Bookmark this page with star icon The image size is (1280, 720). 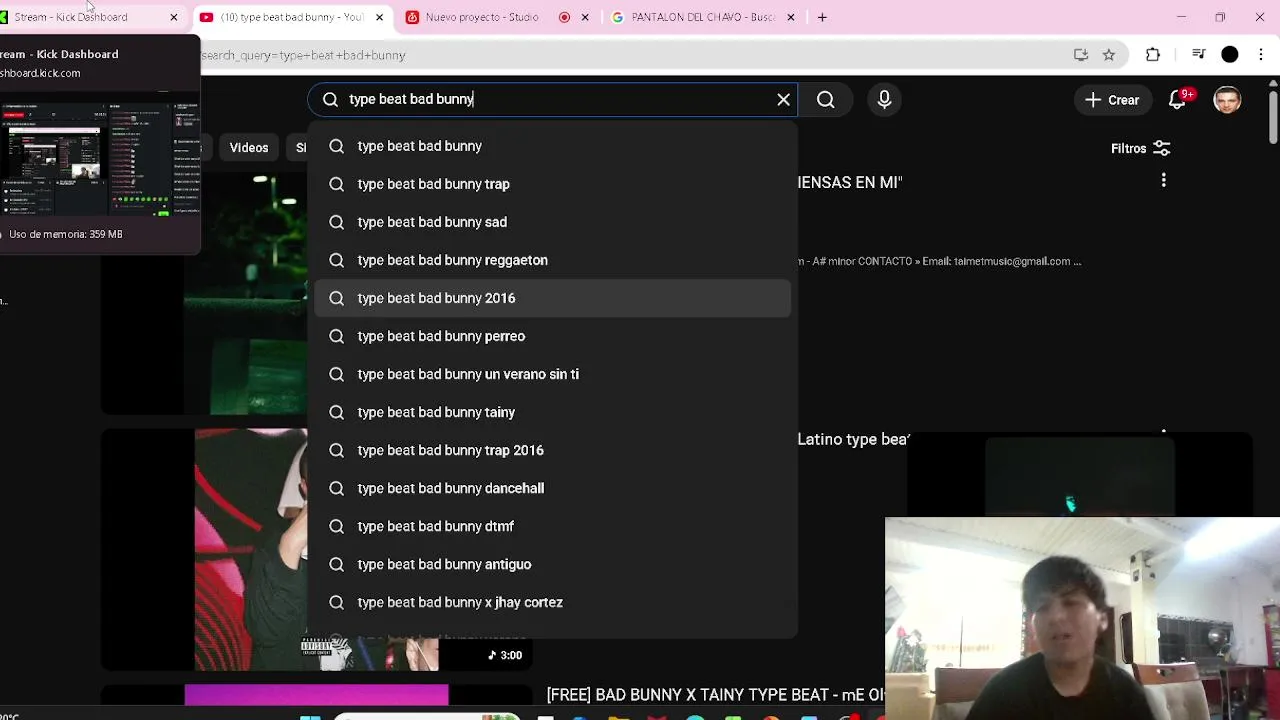pyautogui.click(x=1109, y=55)
